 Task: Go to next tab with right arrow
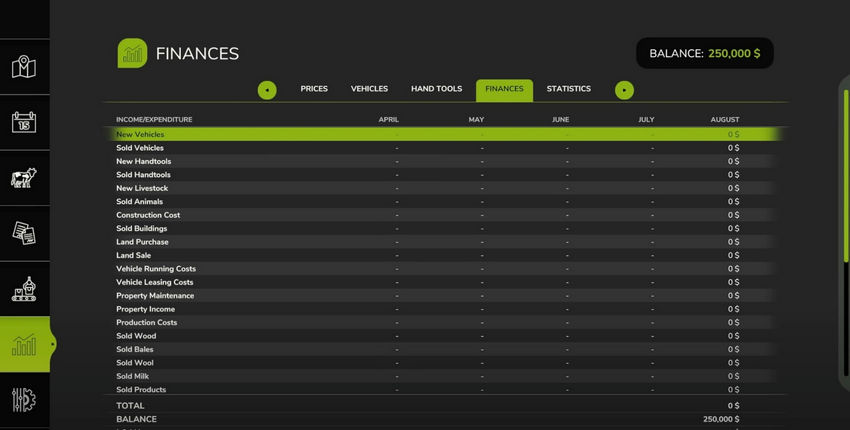[x=624, y=90]
